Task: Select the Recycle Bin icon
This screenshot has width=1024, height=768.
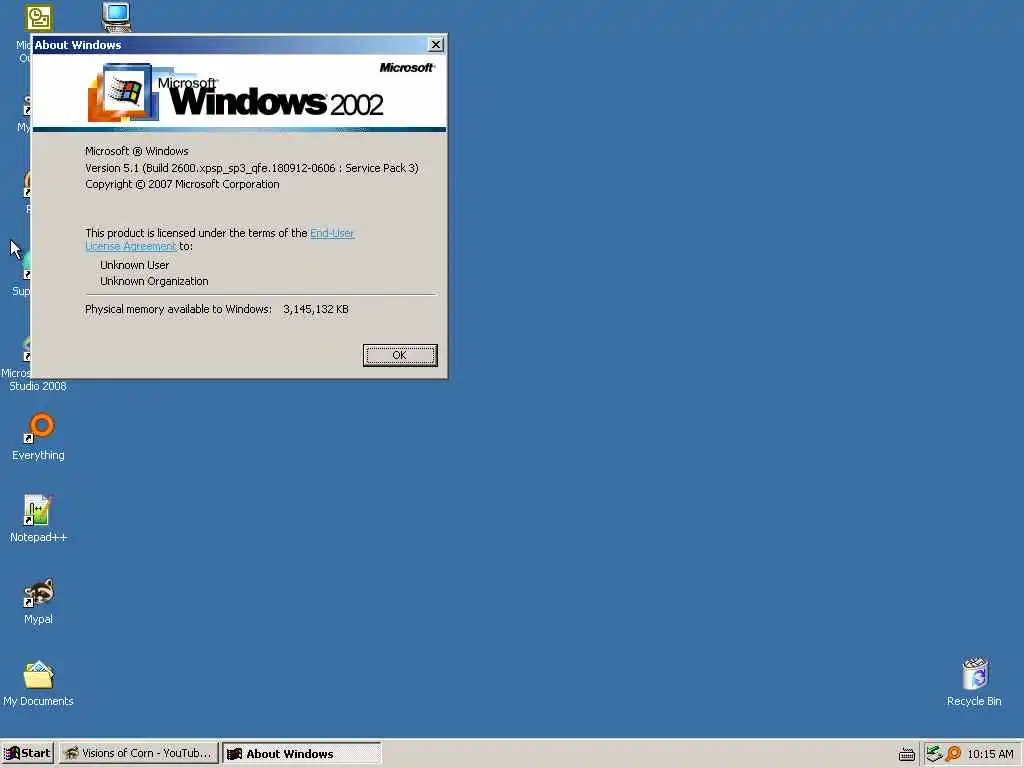Action: pyautogui.click(x=974, y=682)
